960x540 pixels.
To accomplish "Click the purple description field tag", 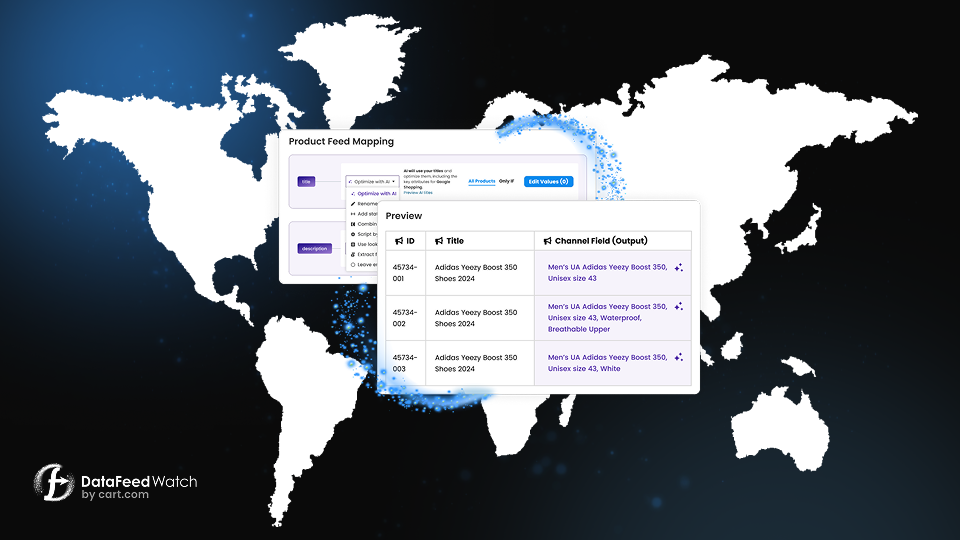I will point(314,248).
